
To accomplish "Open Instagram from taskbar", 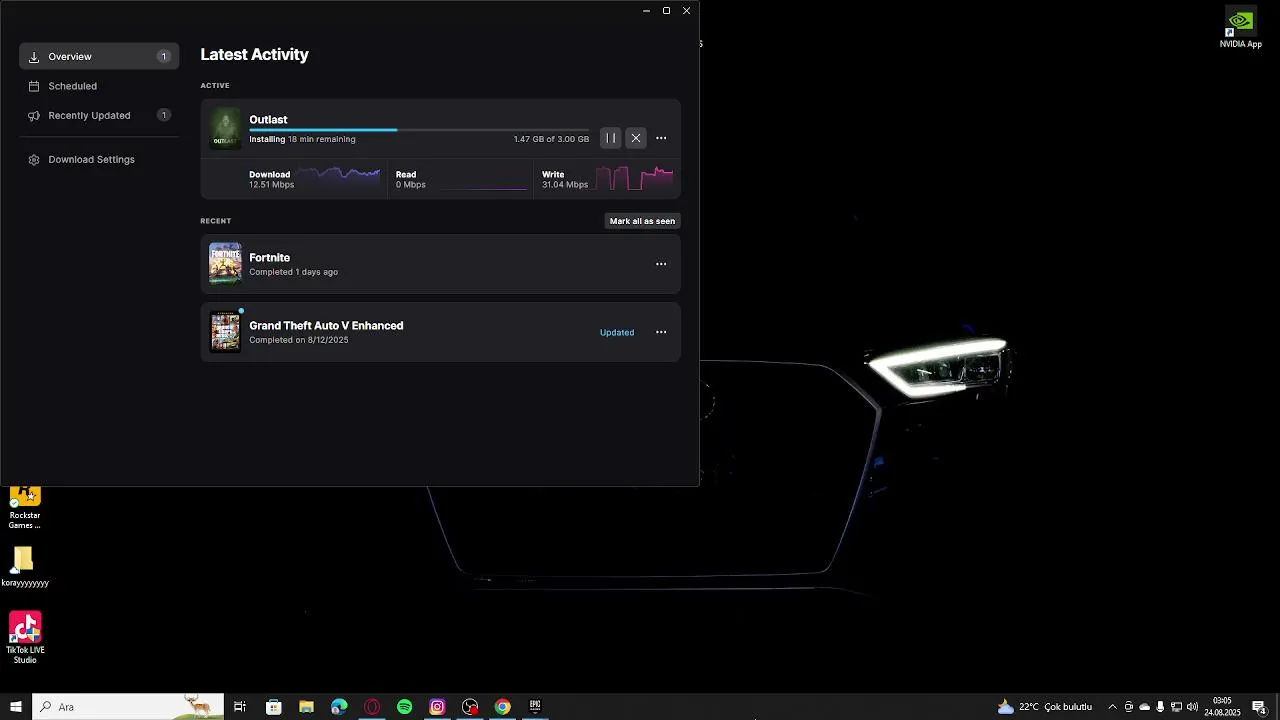I will (437, 707).
